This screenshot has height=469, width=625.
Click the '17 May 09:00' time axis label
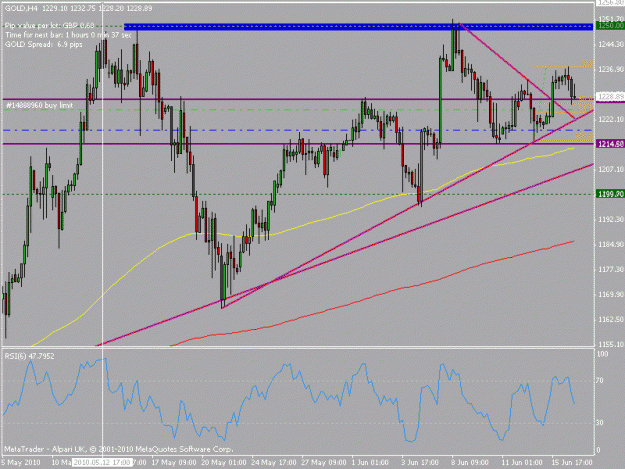tap(174, 462)
